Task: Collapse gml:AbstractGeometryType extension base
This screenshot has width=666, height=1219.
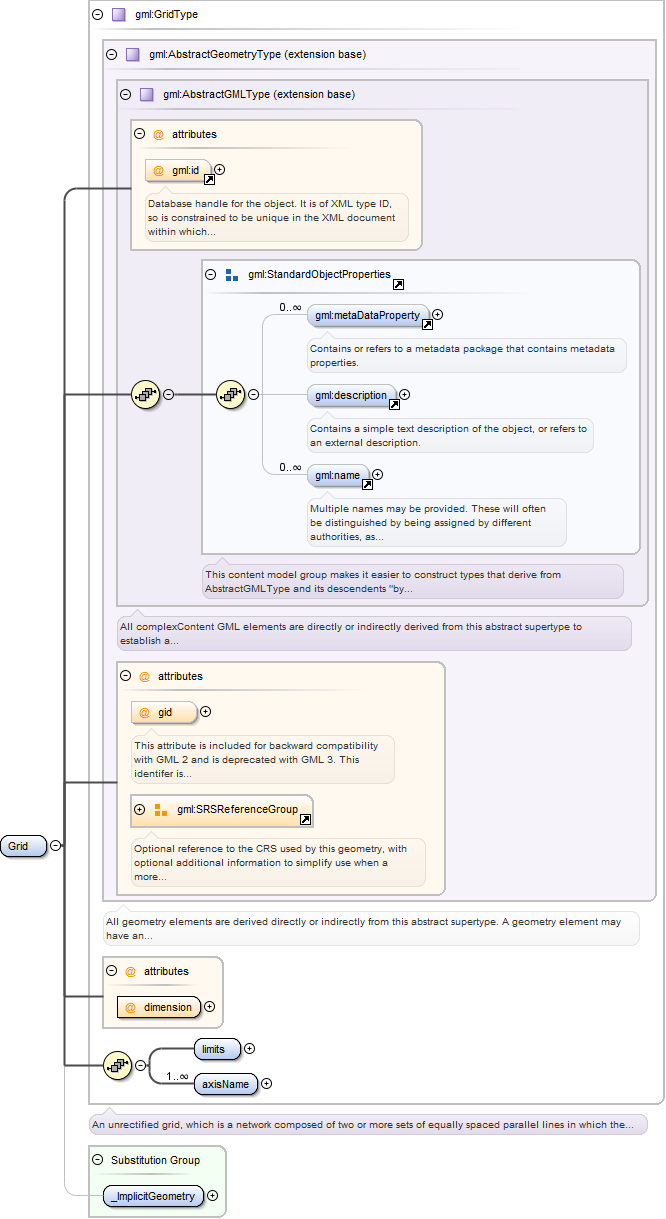Action: 111,54
